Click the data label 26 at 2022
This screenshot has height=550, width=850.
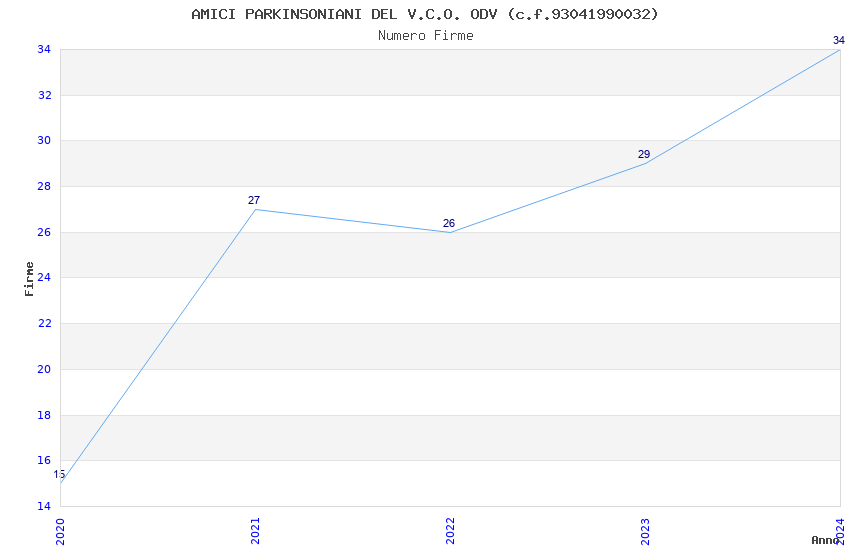click(x=449, y=223)
